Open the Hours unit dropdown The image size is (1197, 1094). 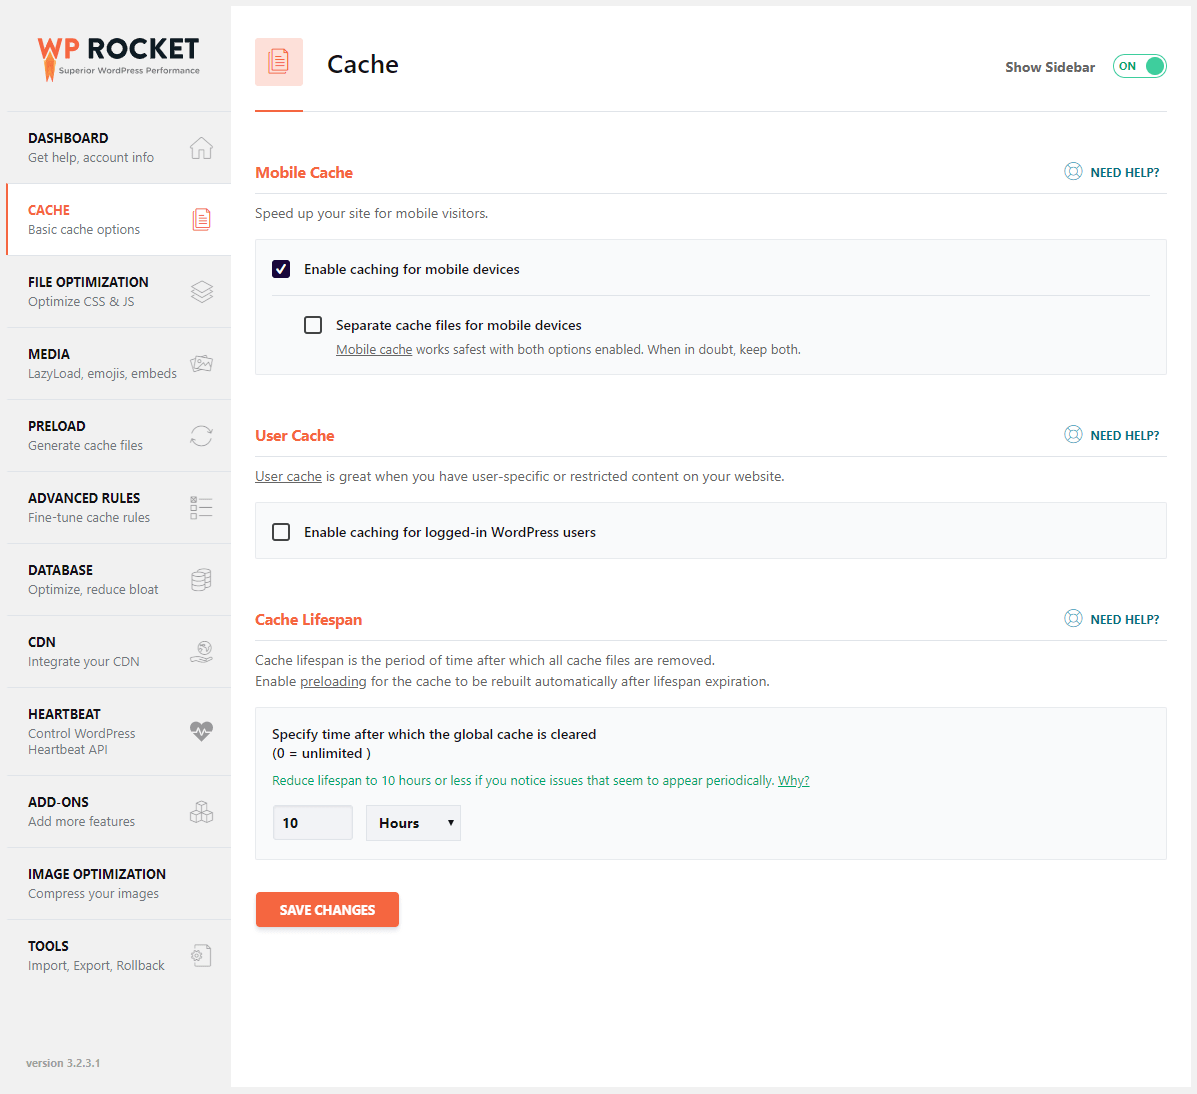coord(413,823)
